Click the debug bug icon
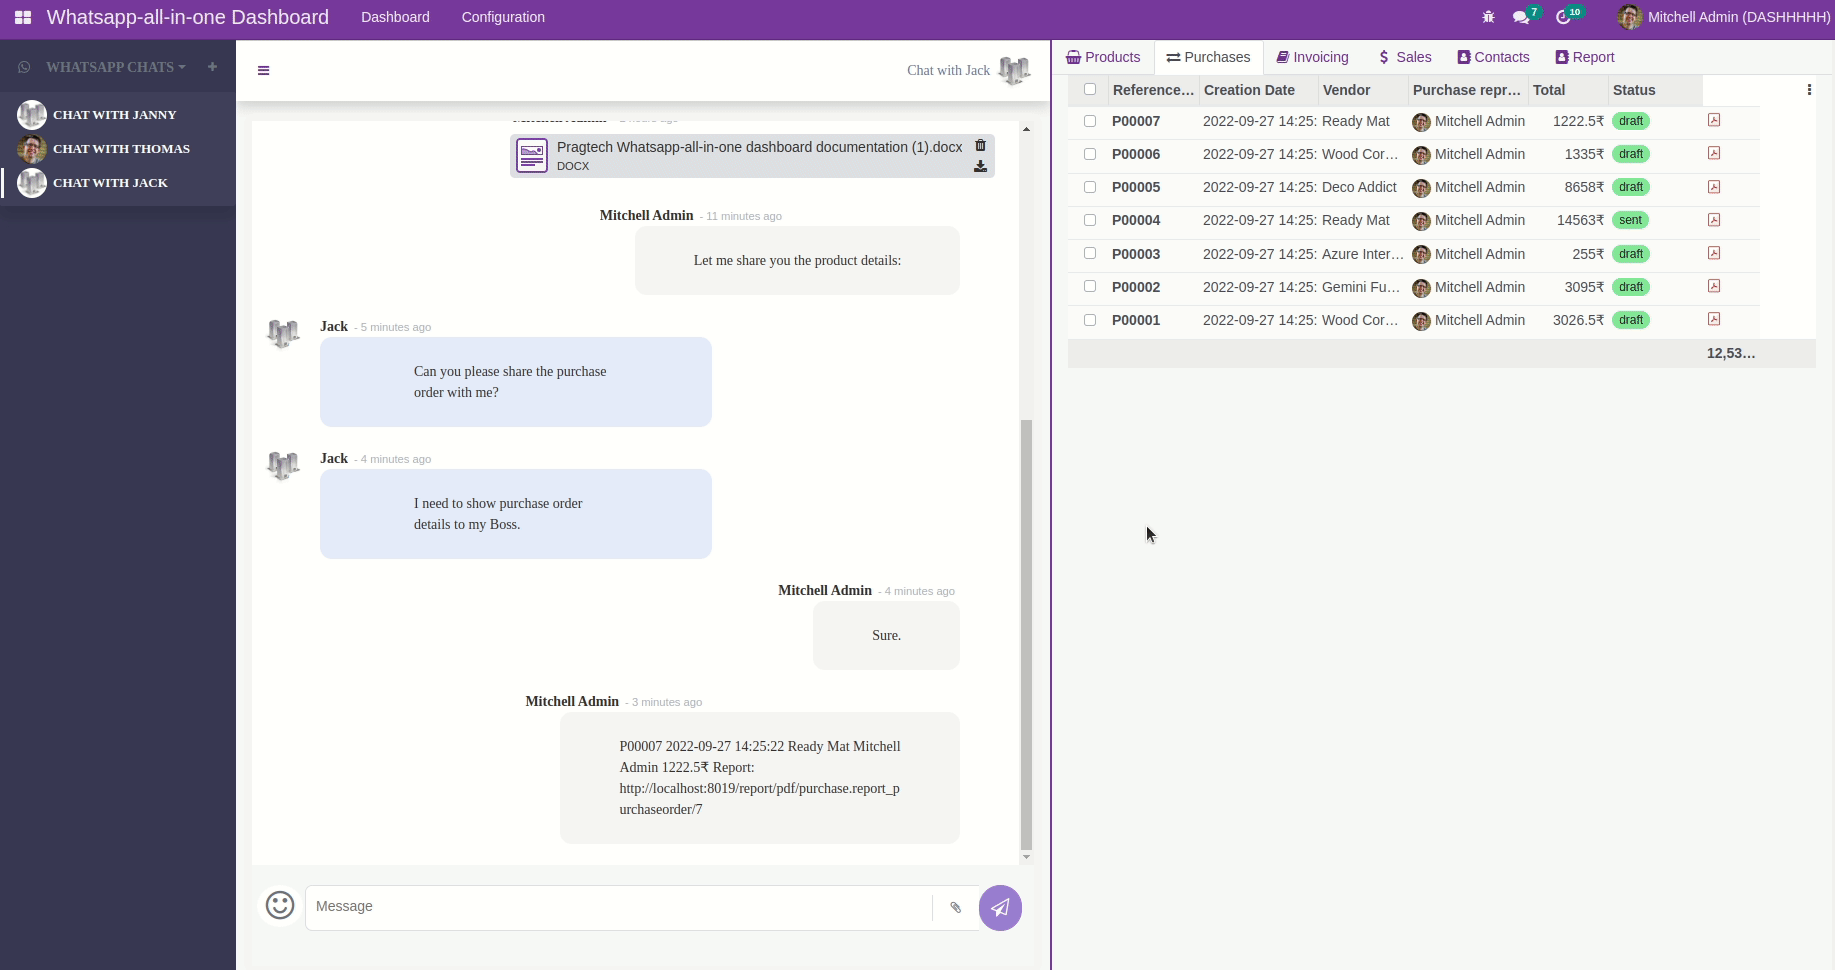Viewport: 1835px width, 970px height. tap(1488, 17)
